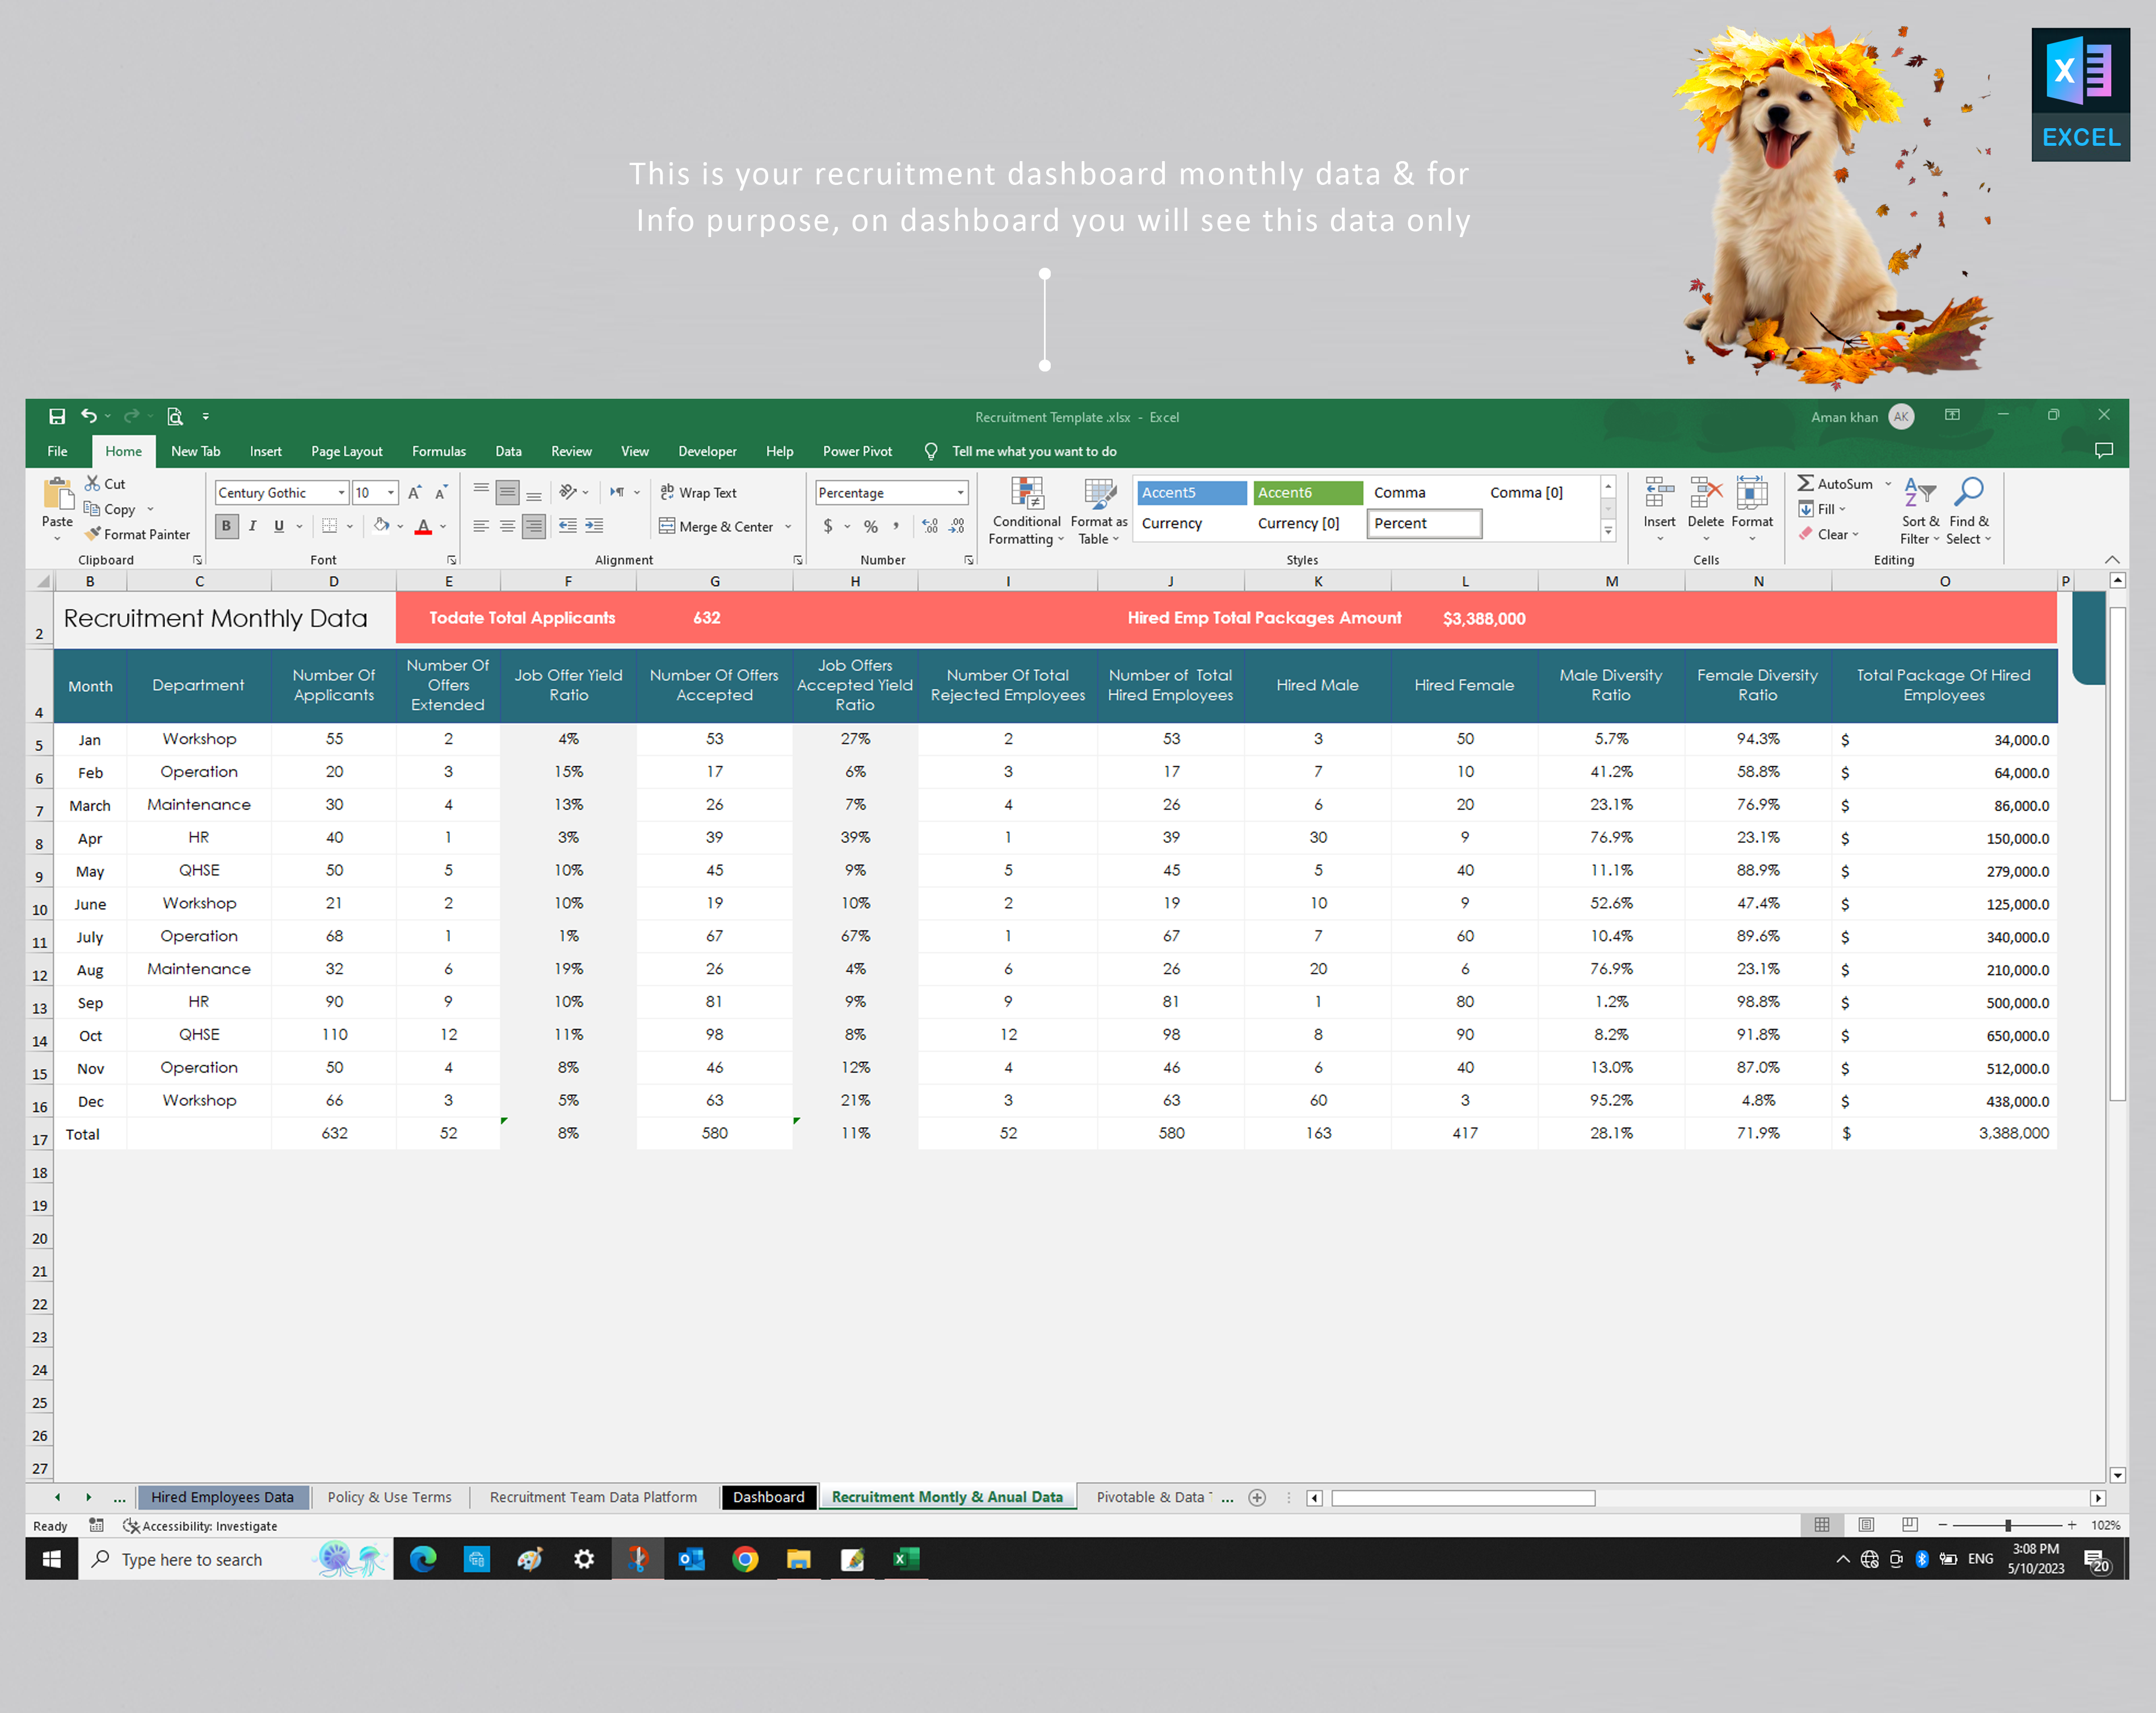This screenshot has width=2156, height=1713.
Task: Click the Decrease Indent icon
Action: click(x=567, y=526)
